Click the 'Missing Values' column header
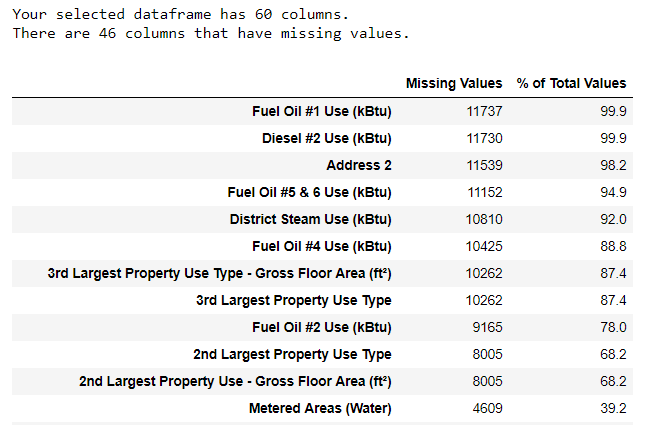 click(454, 83)
